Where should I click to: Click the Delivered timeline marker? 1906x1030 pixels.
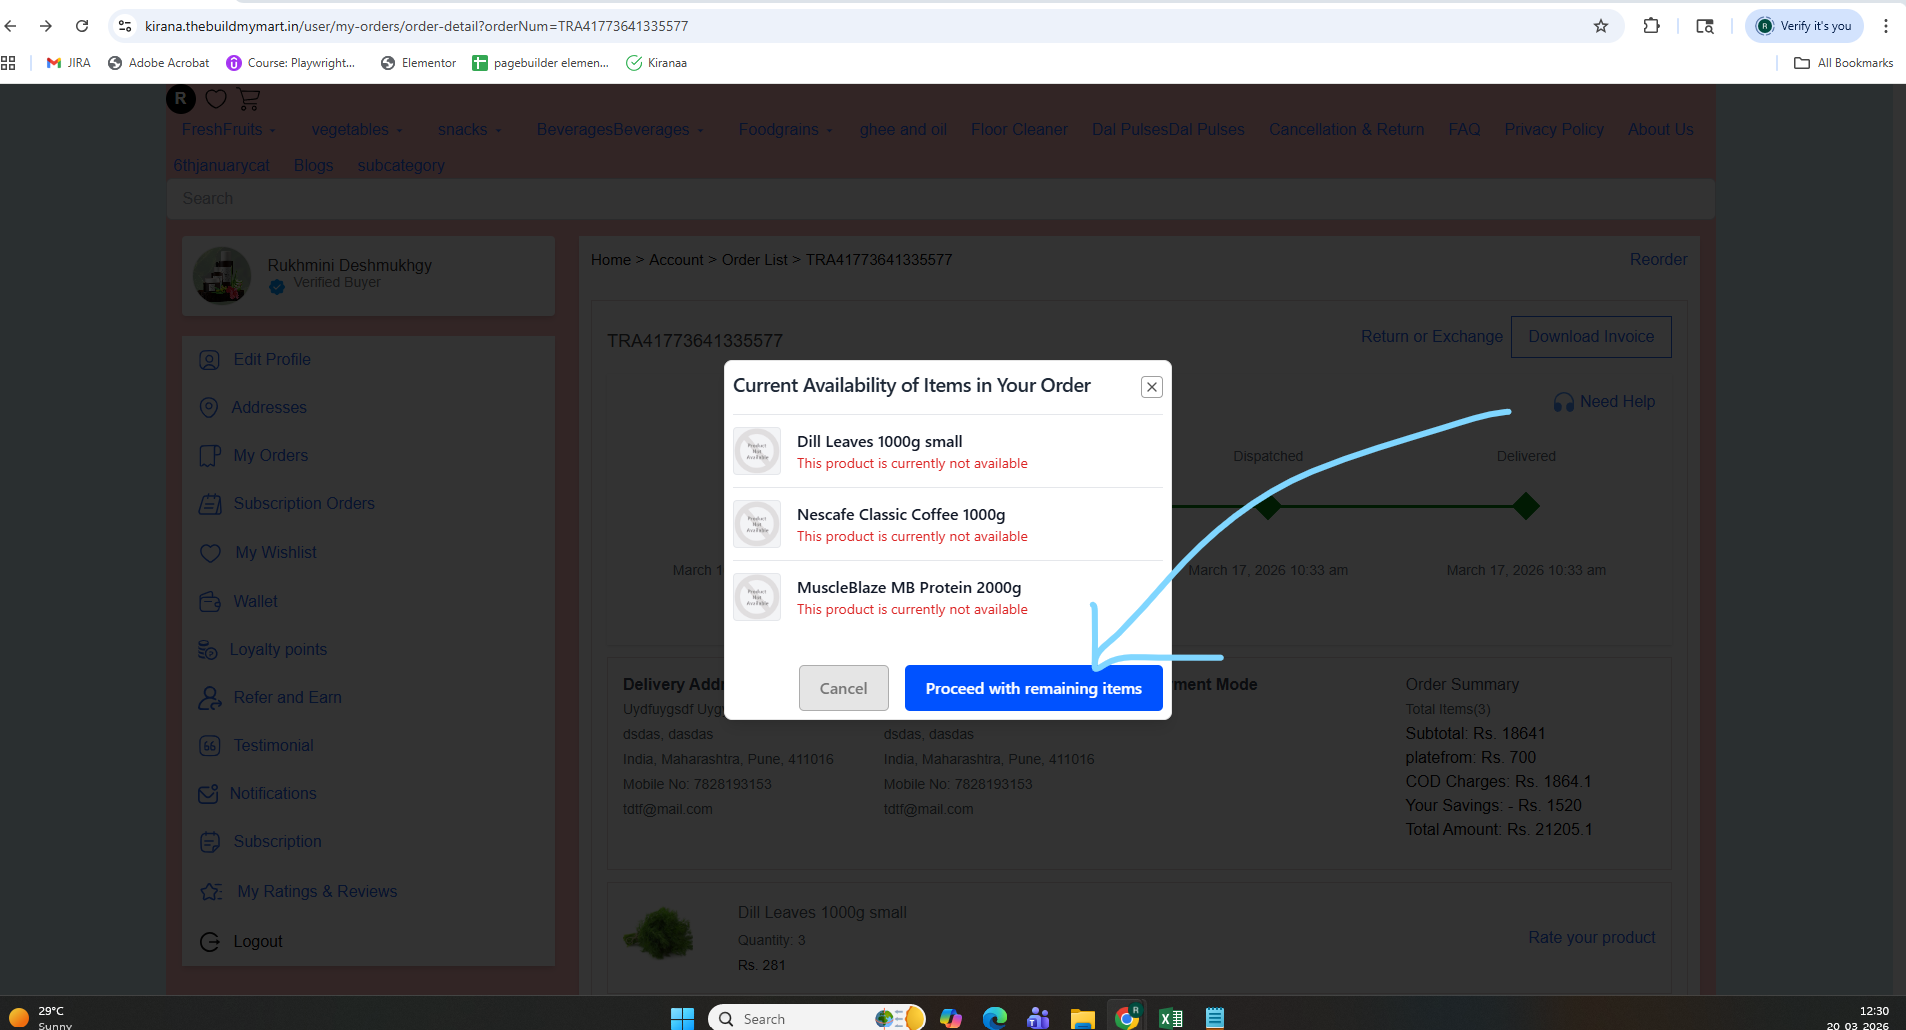point(1526,507)
